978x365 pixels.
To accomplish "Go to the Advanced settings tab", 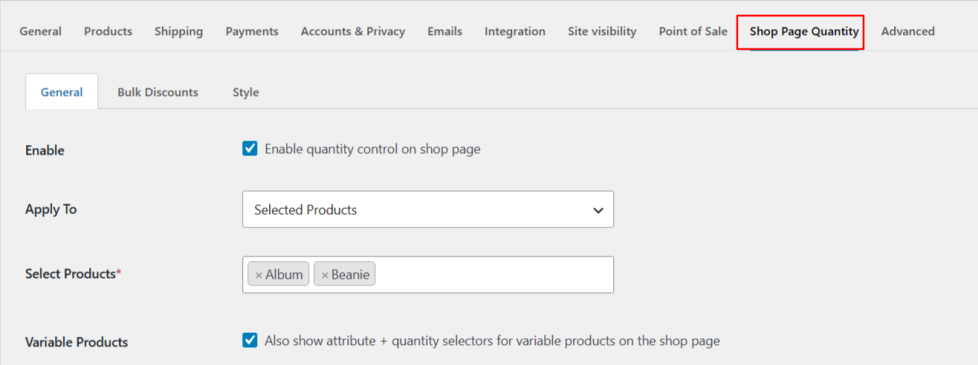I will click(908, 31).
